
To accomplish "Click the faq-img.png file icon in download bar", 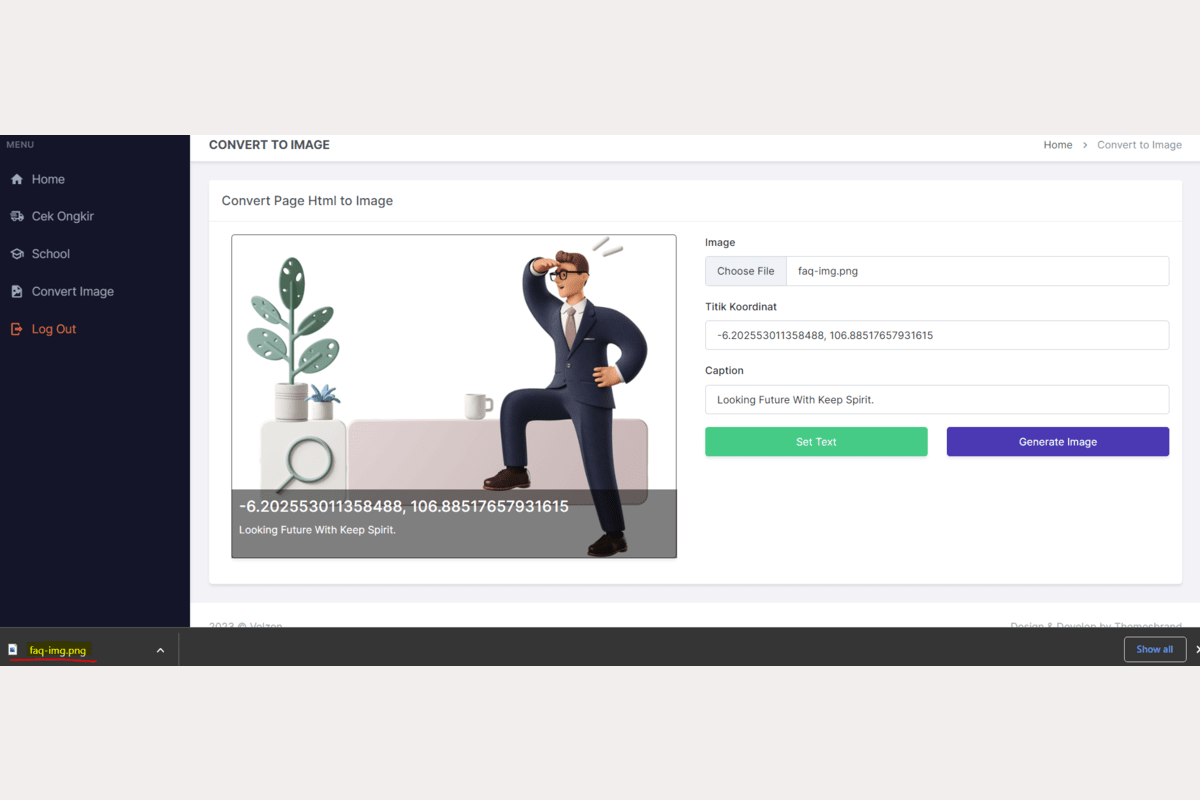I will (x=13, y=650).
